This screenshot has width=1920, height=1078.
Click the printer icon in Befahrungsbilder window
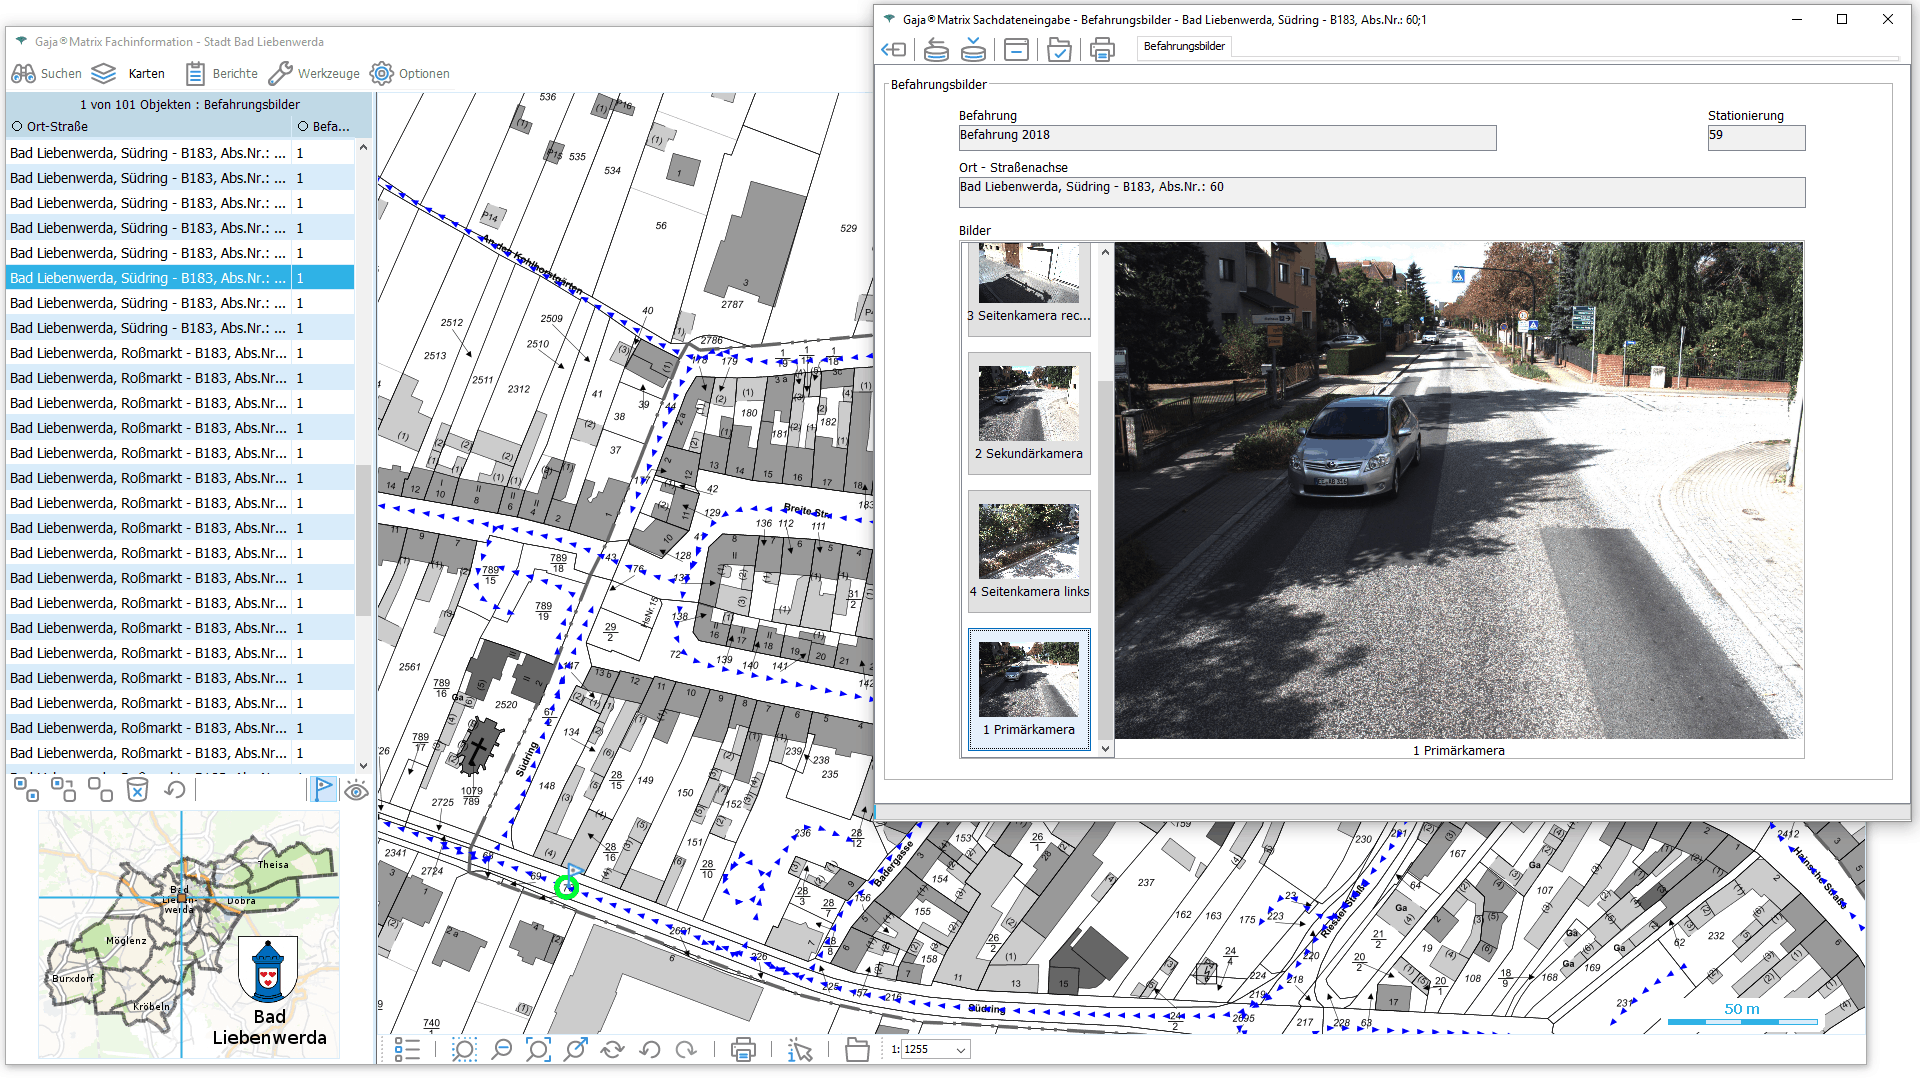click(1101, 49)
